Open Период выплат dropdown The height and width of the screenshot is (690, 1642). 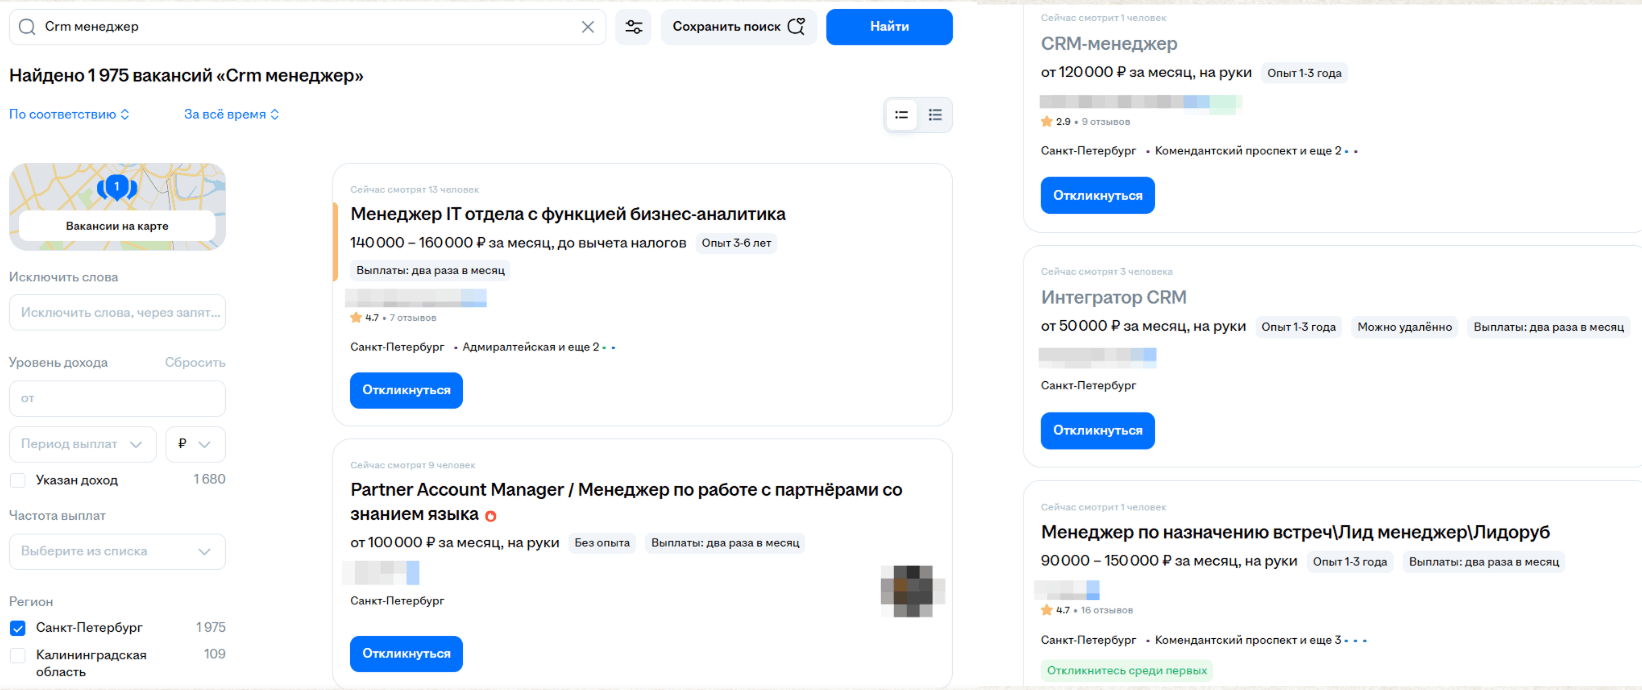point(83,444)
